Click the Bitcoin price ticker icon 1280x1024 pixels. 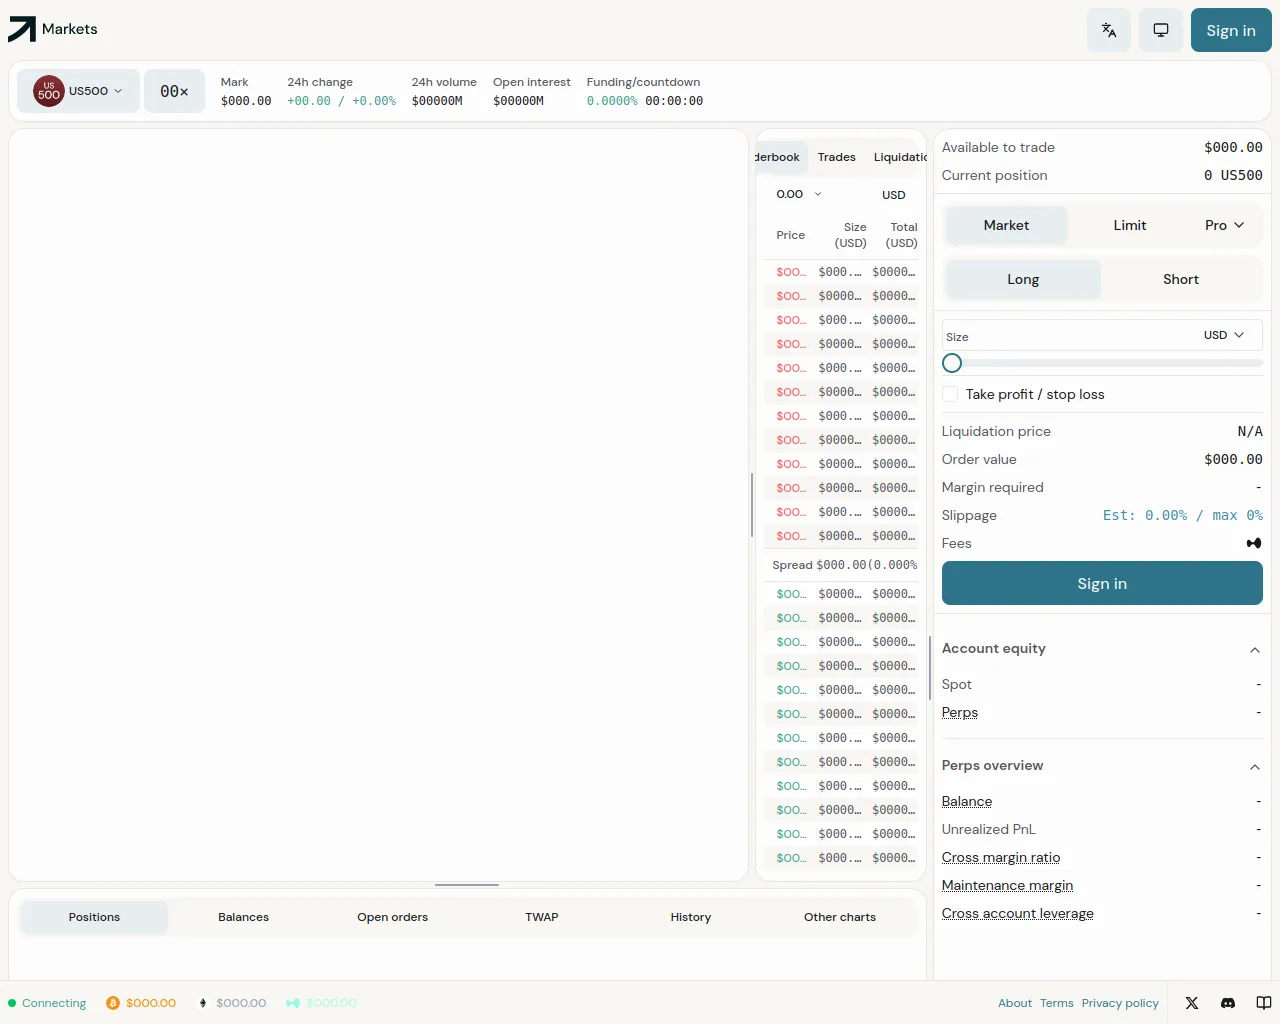[x=113, y=1003]
